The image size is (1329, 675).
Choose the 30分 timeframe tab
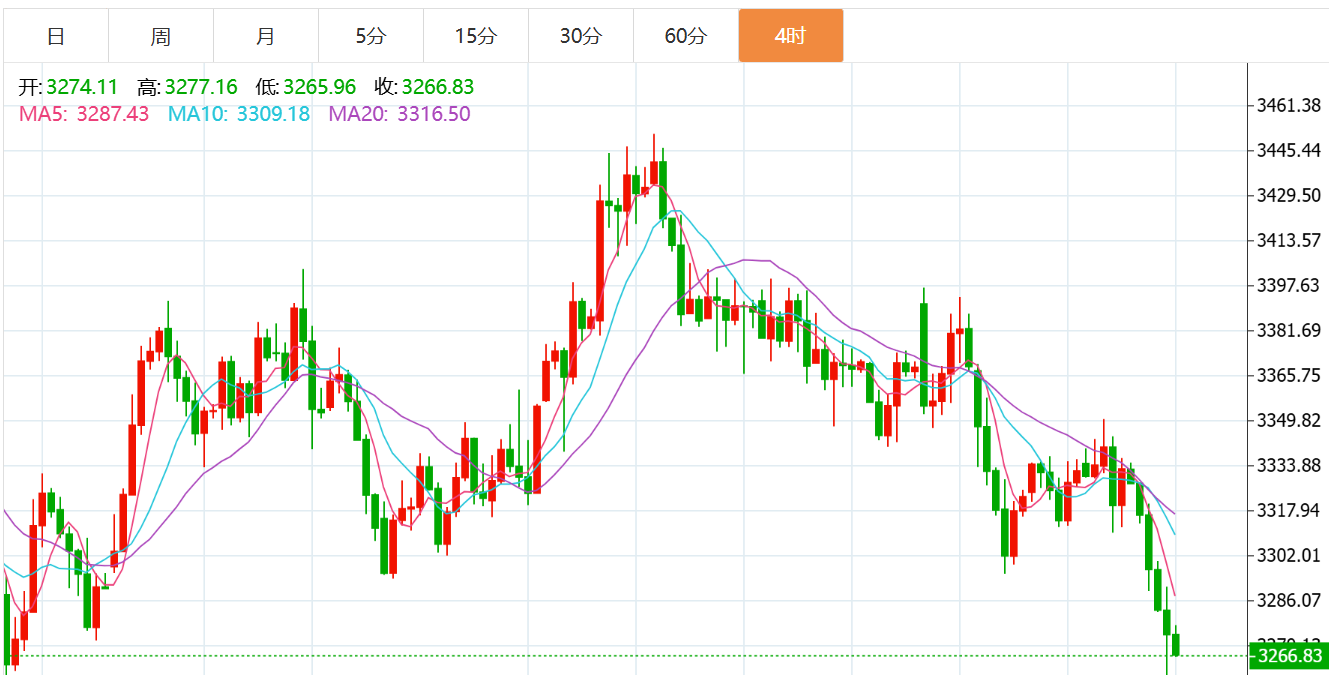coord(581,36)
